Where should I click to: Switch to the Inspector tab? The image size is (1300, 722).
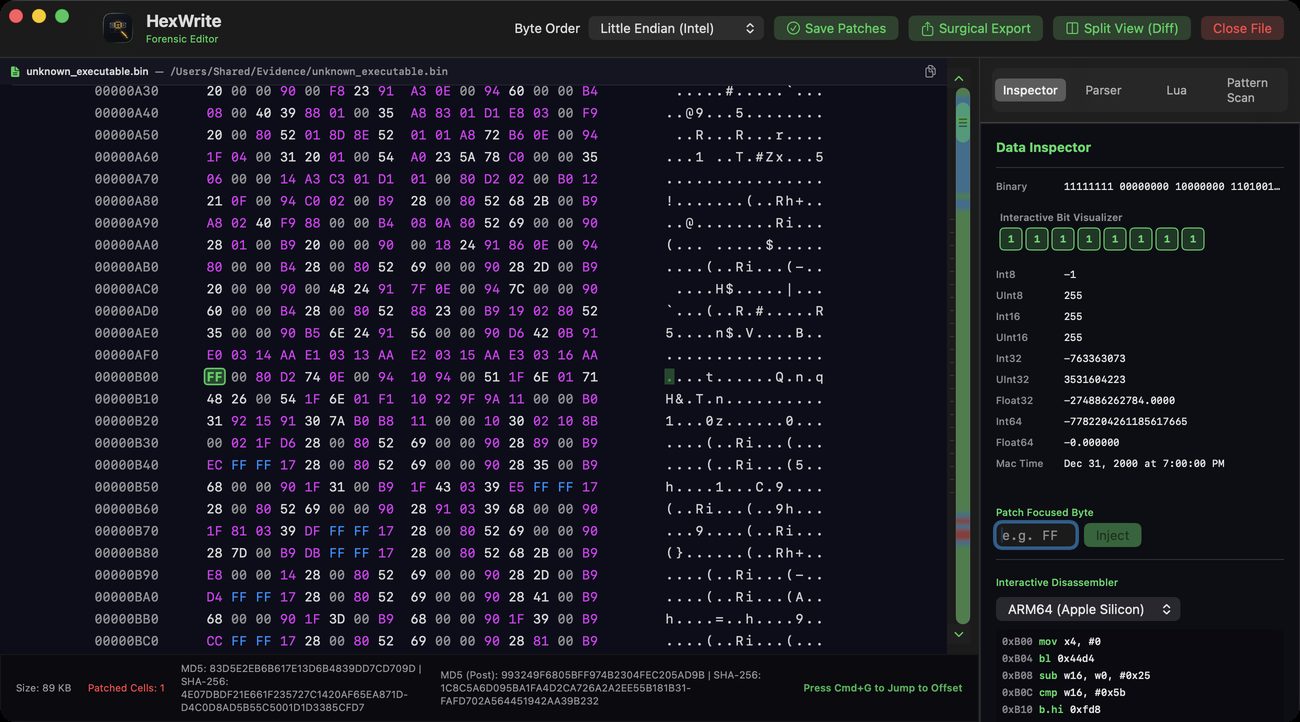1030,90
